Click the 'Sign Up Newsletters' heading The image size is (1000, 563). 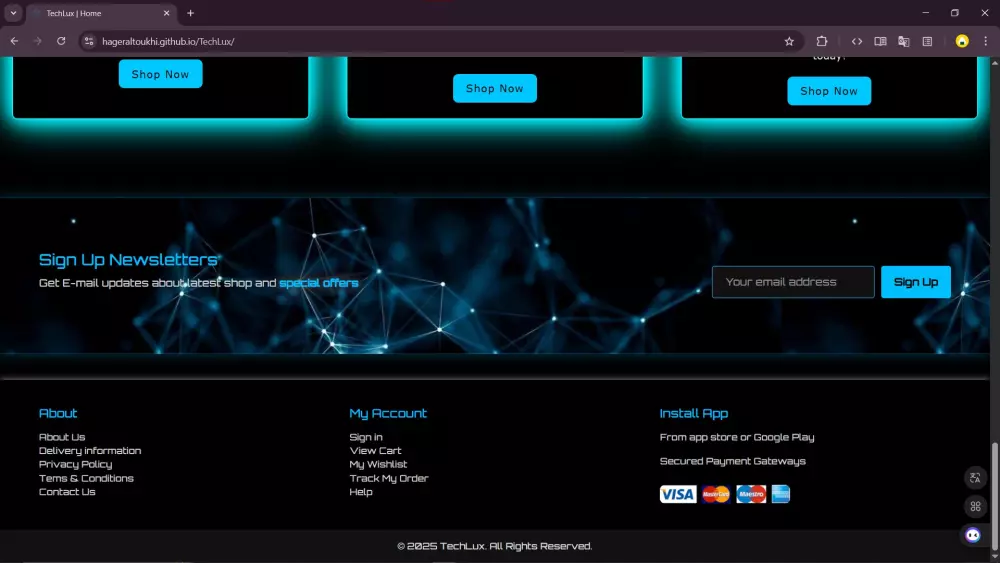pyautogui.click(x=128, y=260)
